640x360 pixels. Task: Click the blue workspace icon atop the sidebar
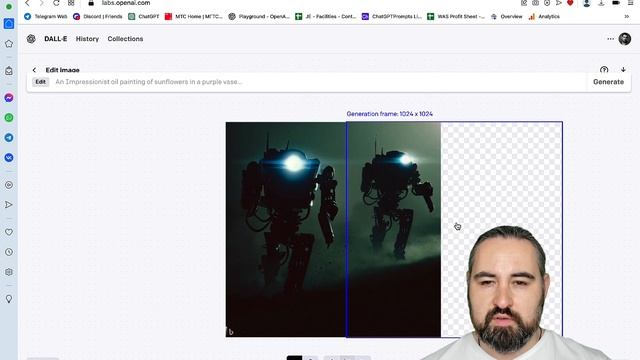[9, 24]
